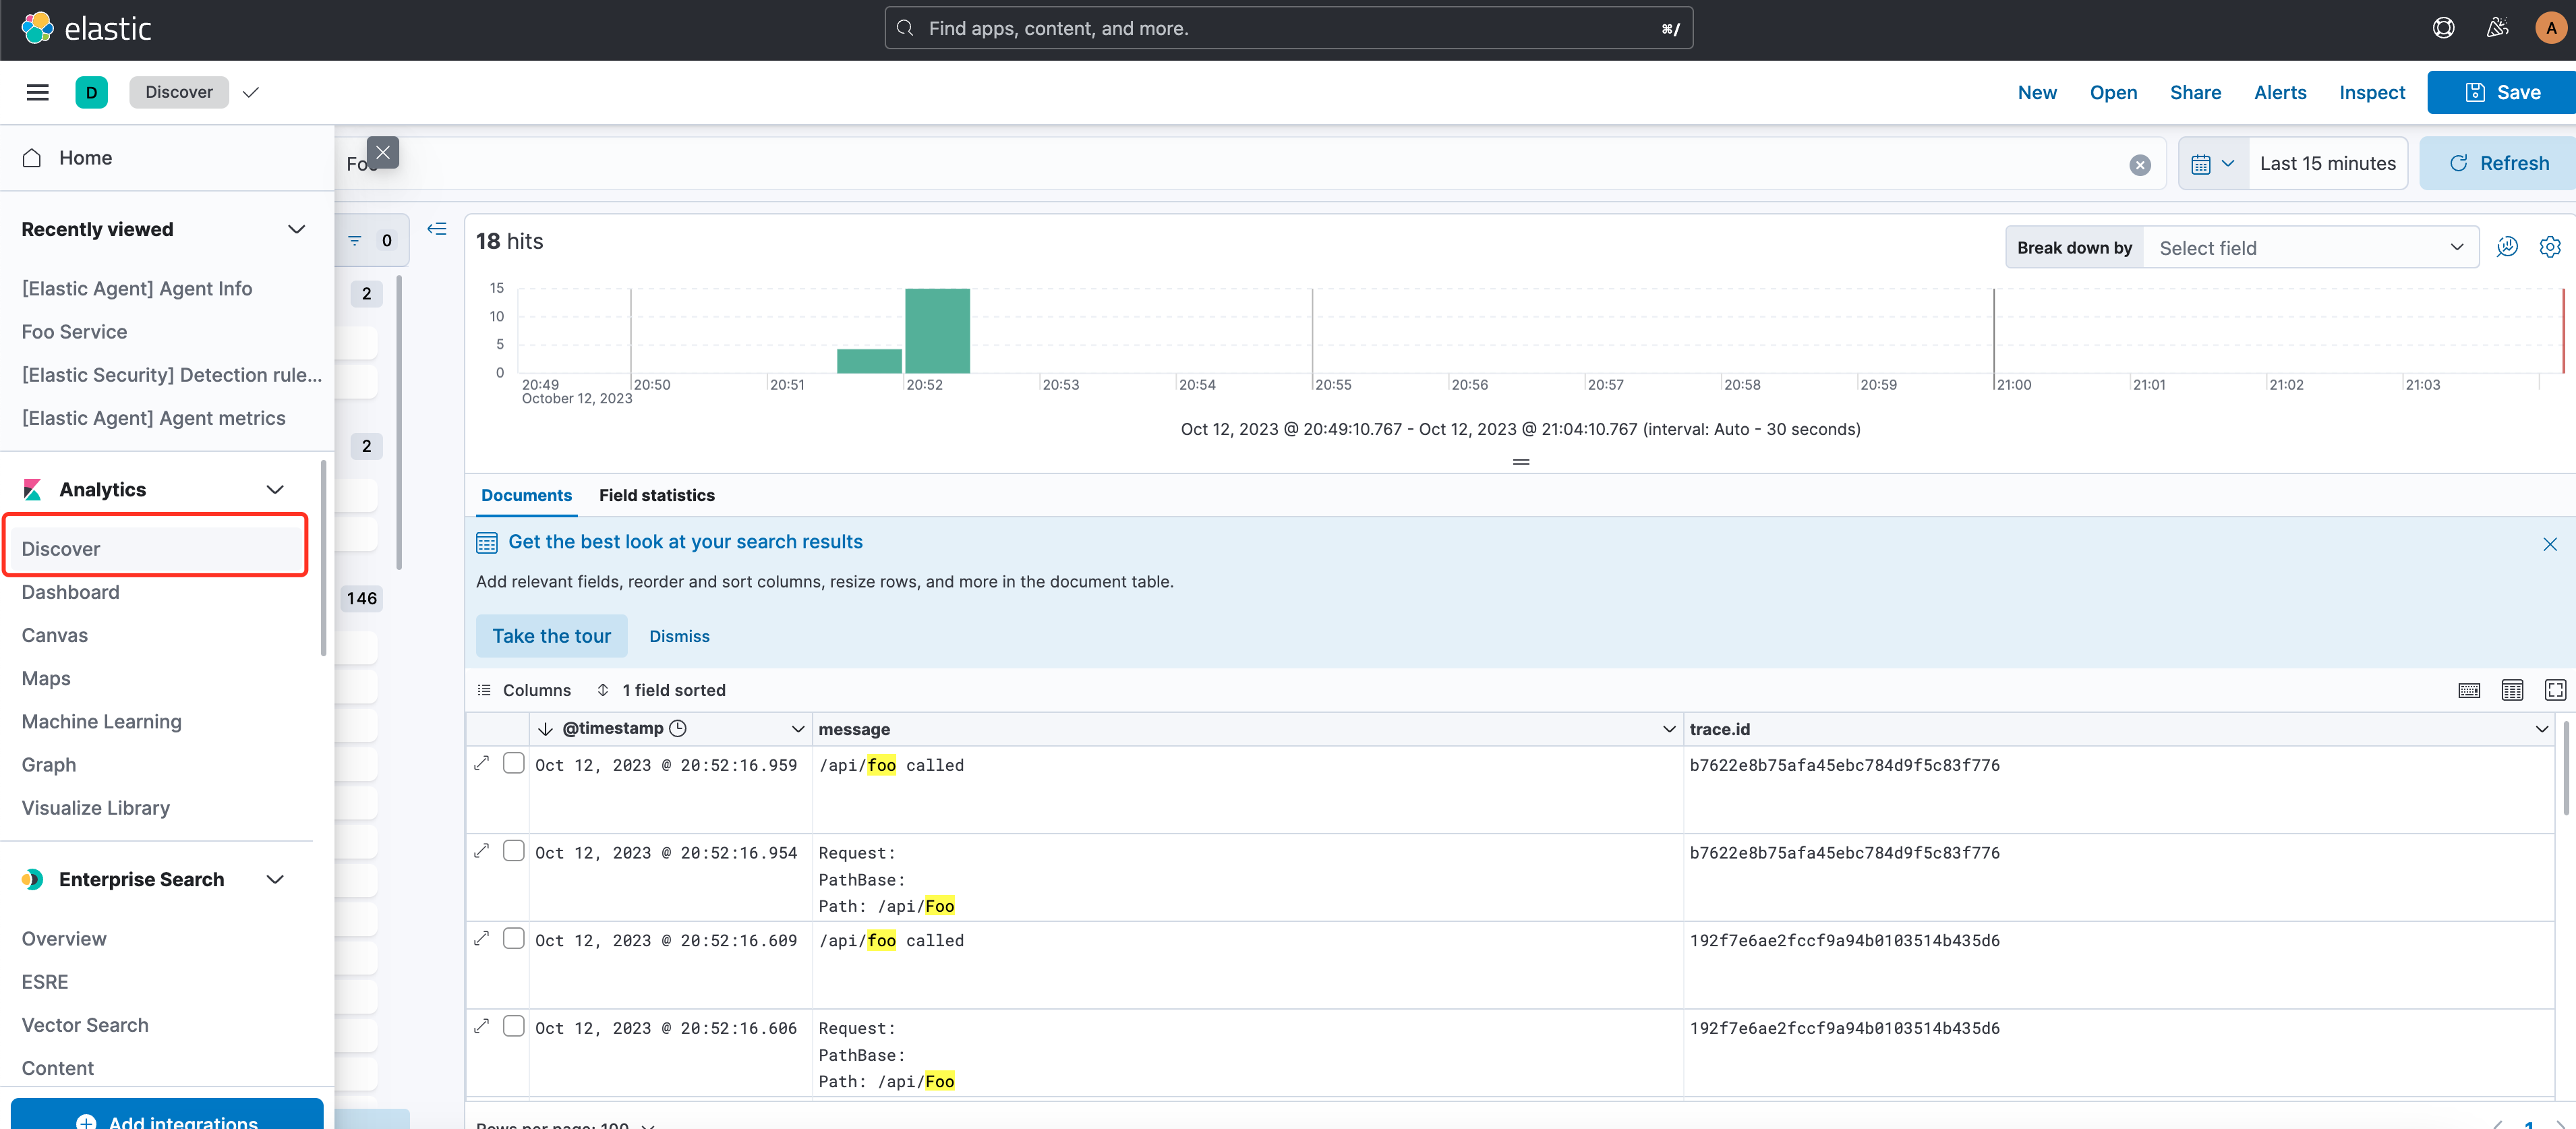2576x1129 pixels.
Task: Click the field filter by type icon
Action: point(354,240)
